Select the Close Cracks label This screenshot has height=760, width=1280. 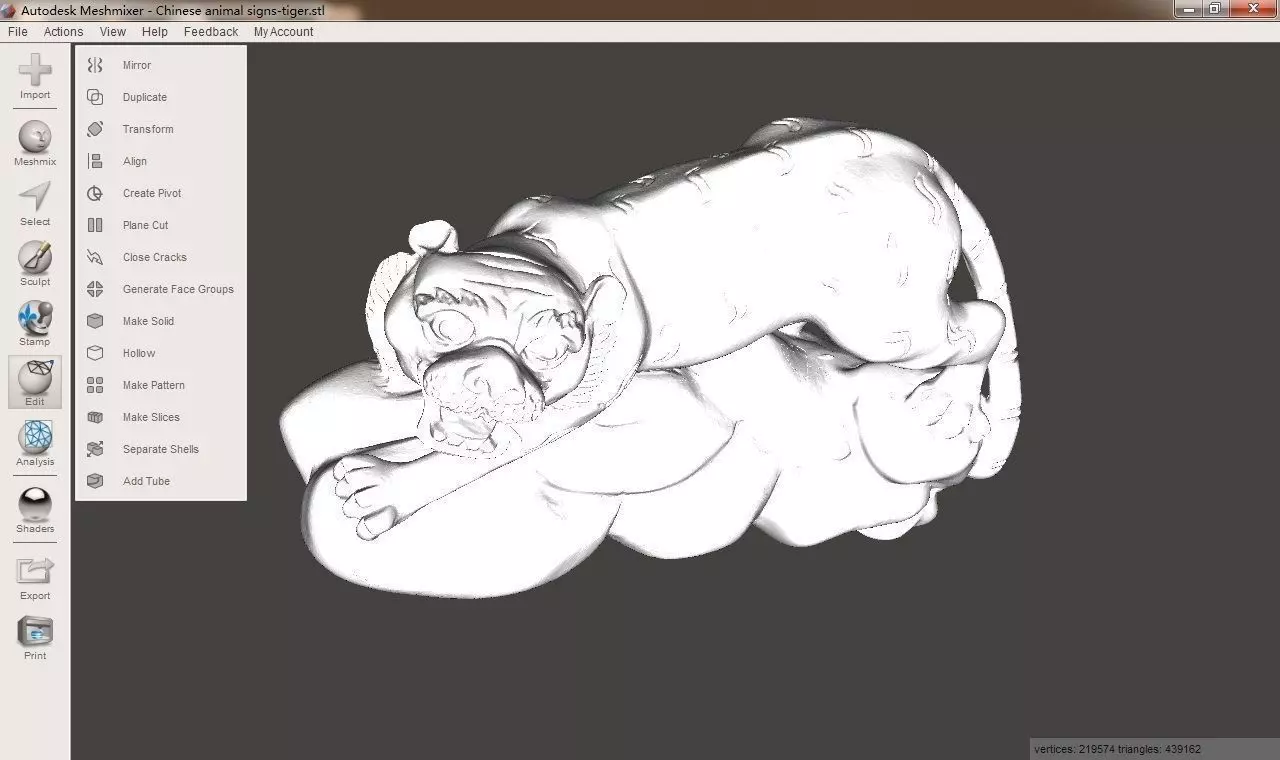pyautogui.click(x=155, y=257)
